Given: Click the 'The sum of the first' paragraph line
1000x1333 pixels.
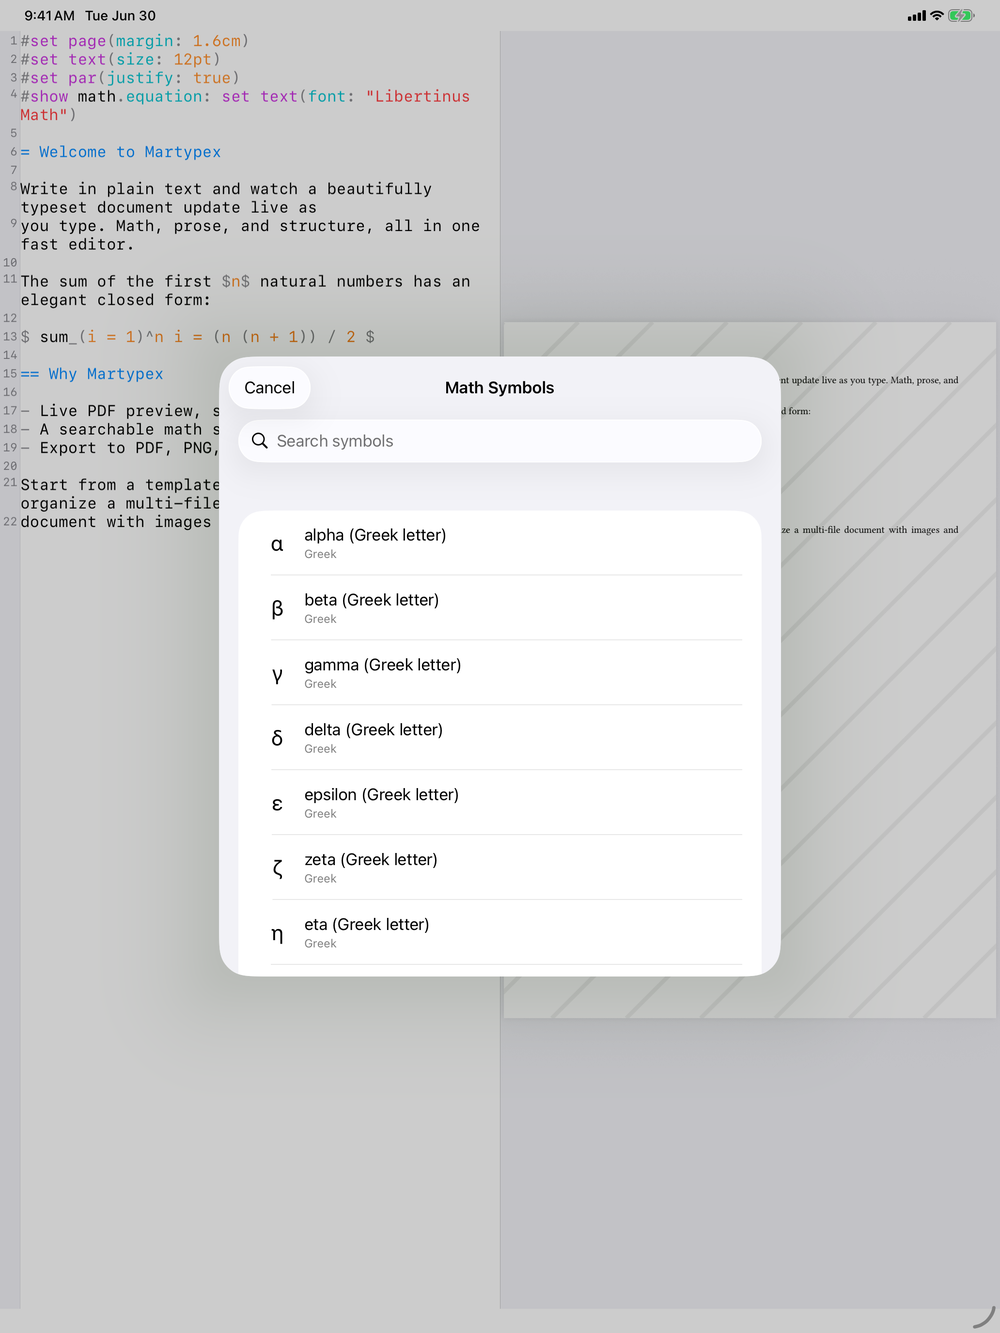Looking at the screenshot, I should pos(245,291).
